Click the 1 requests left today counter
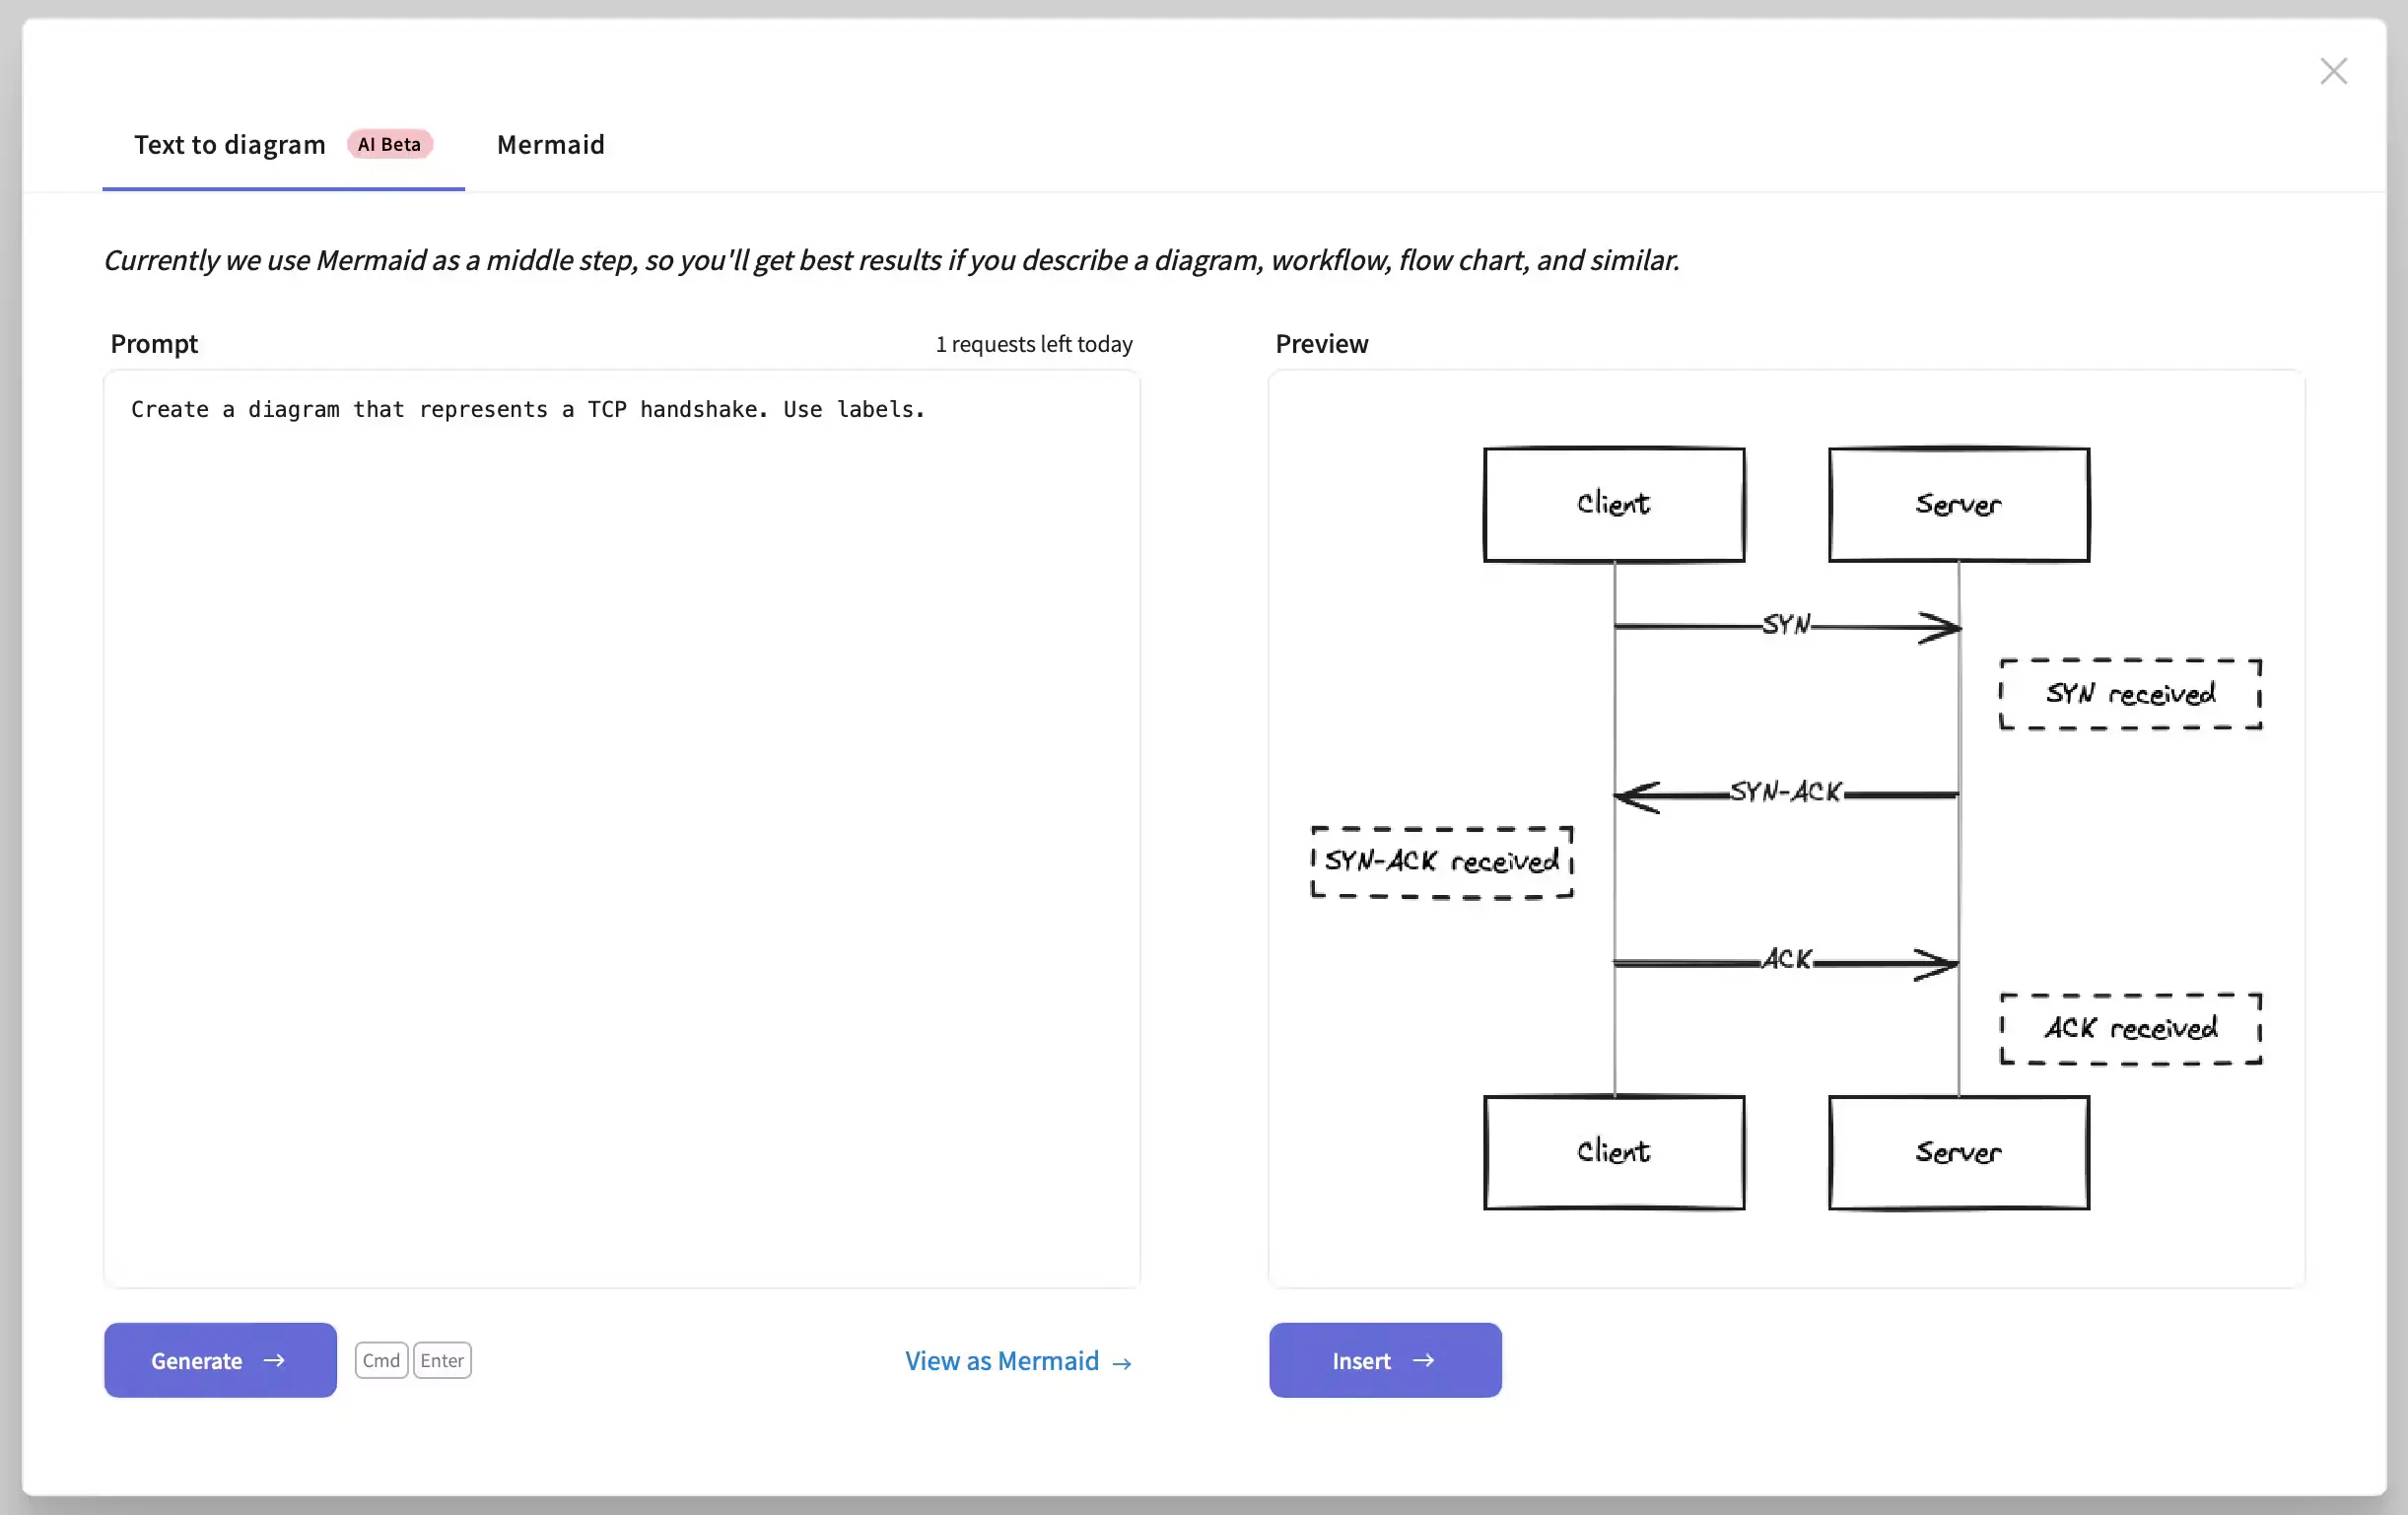The width and height of the screenshot is (2408, 1515). pos(1035,342)
